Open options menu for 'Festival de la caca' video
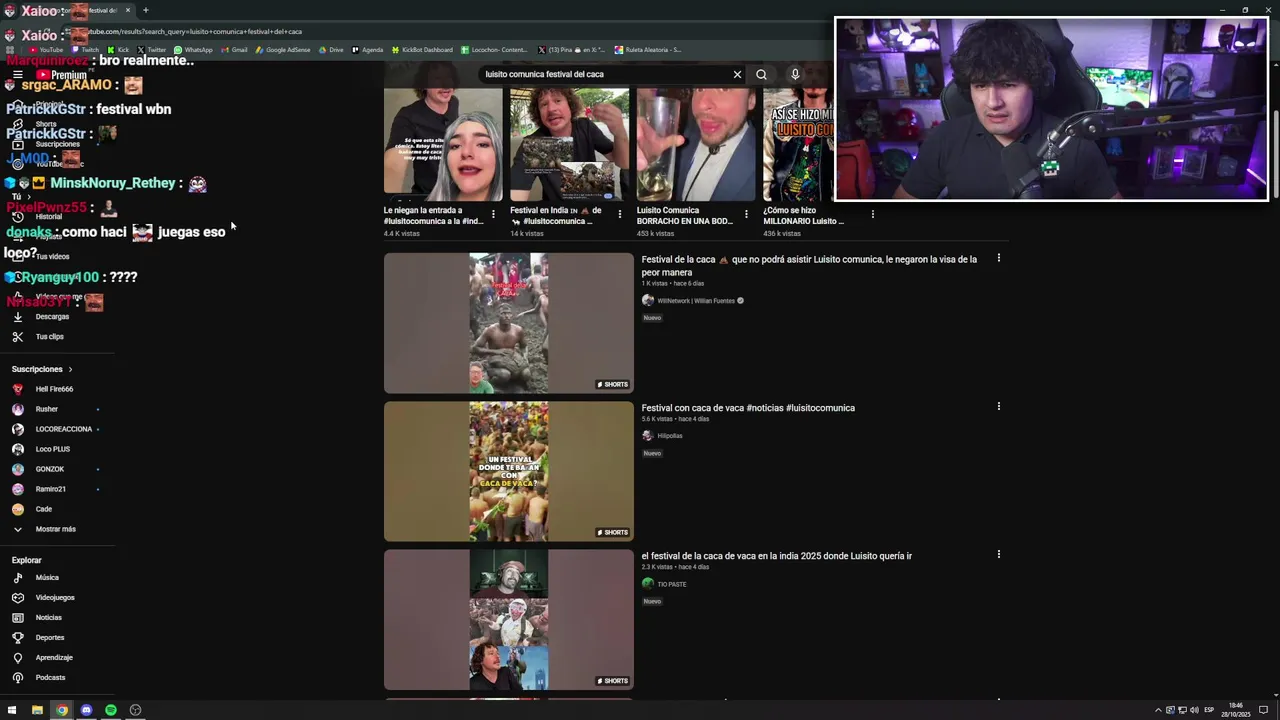Screen dimensions: 1280x720 point(998,258)
